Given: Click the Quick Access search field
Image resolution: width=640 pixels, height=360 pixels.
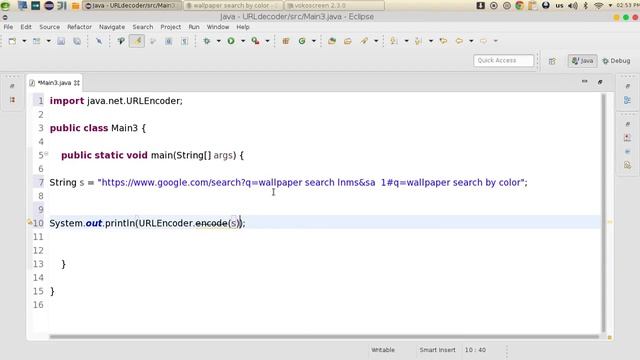Looking at the screenshot, I should 503,60.
